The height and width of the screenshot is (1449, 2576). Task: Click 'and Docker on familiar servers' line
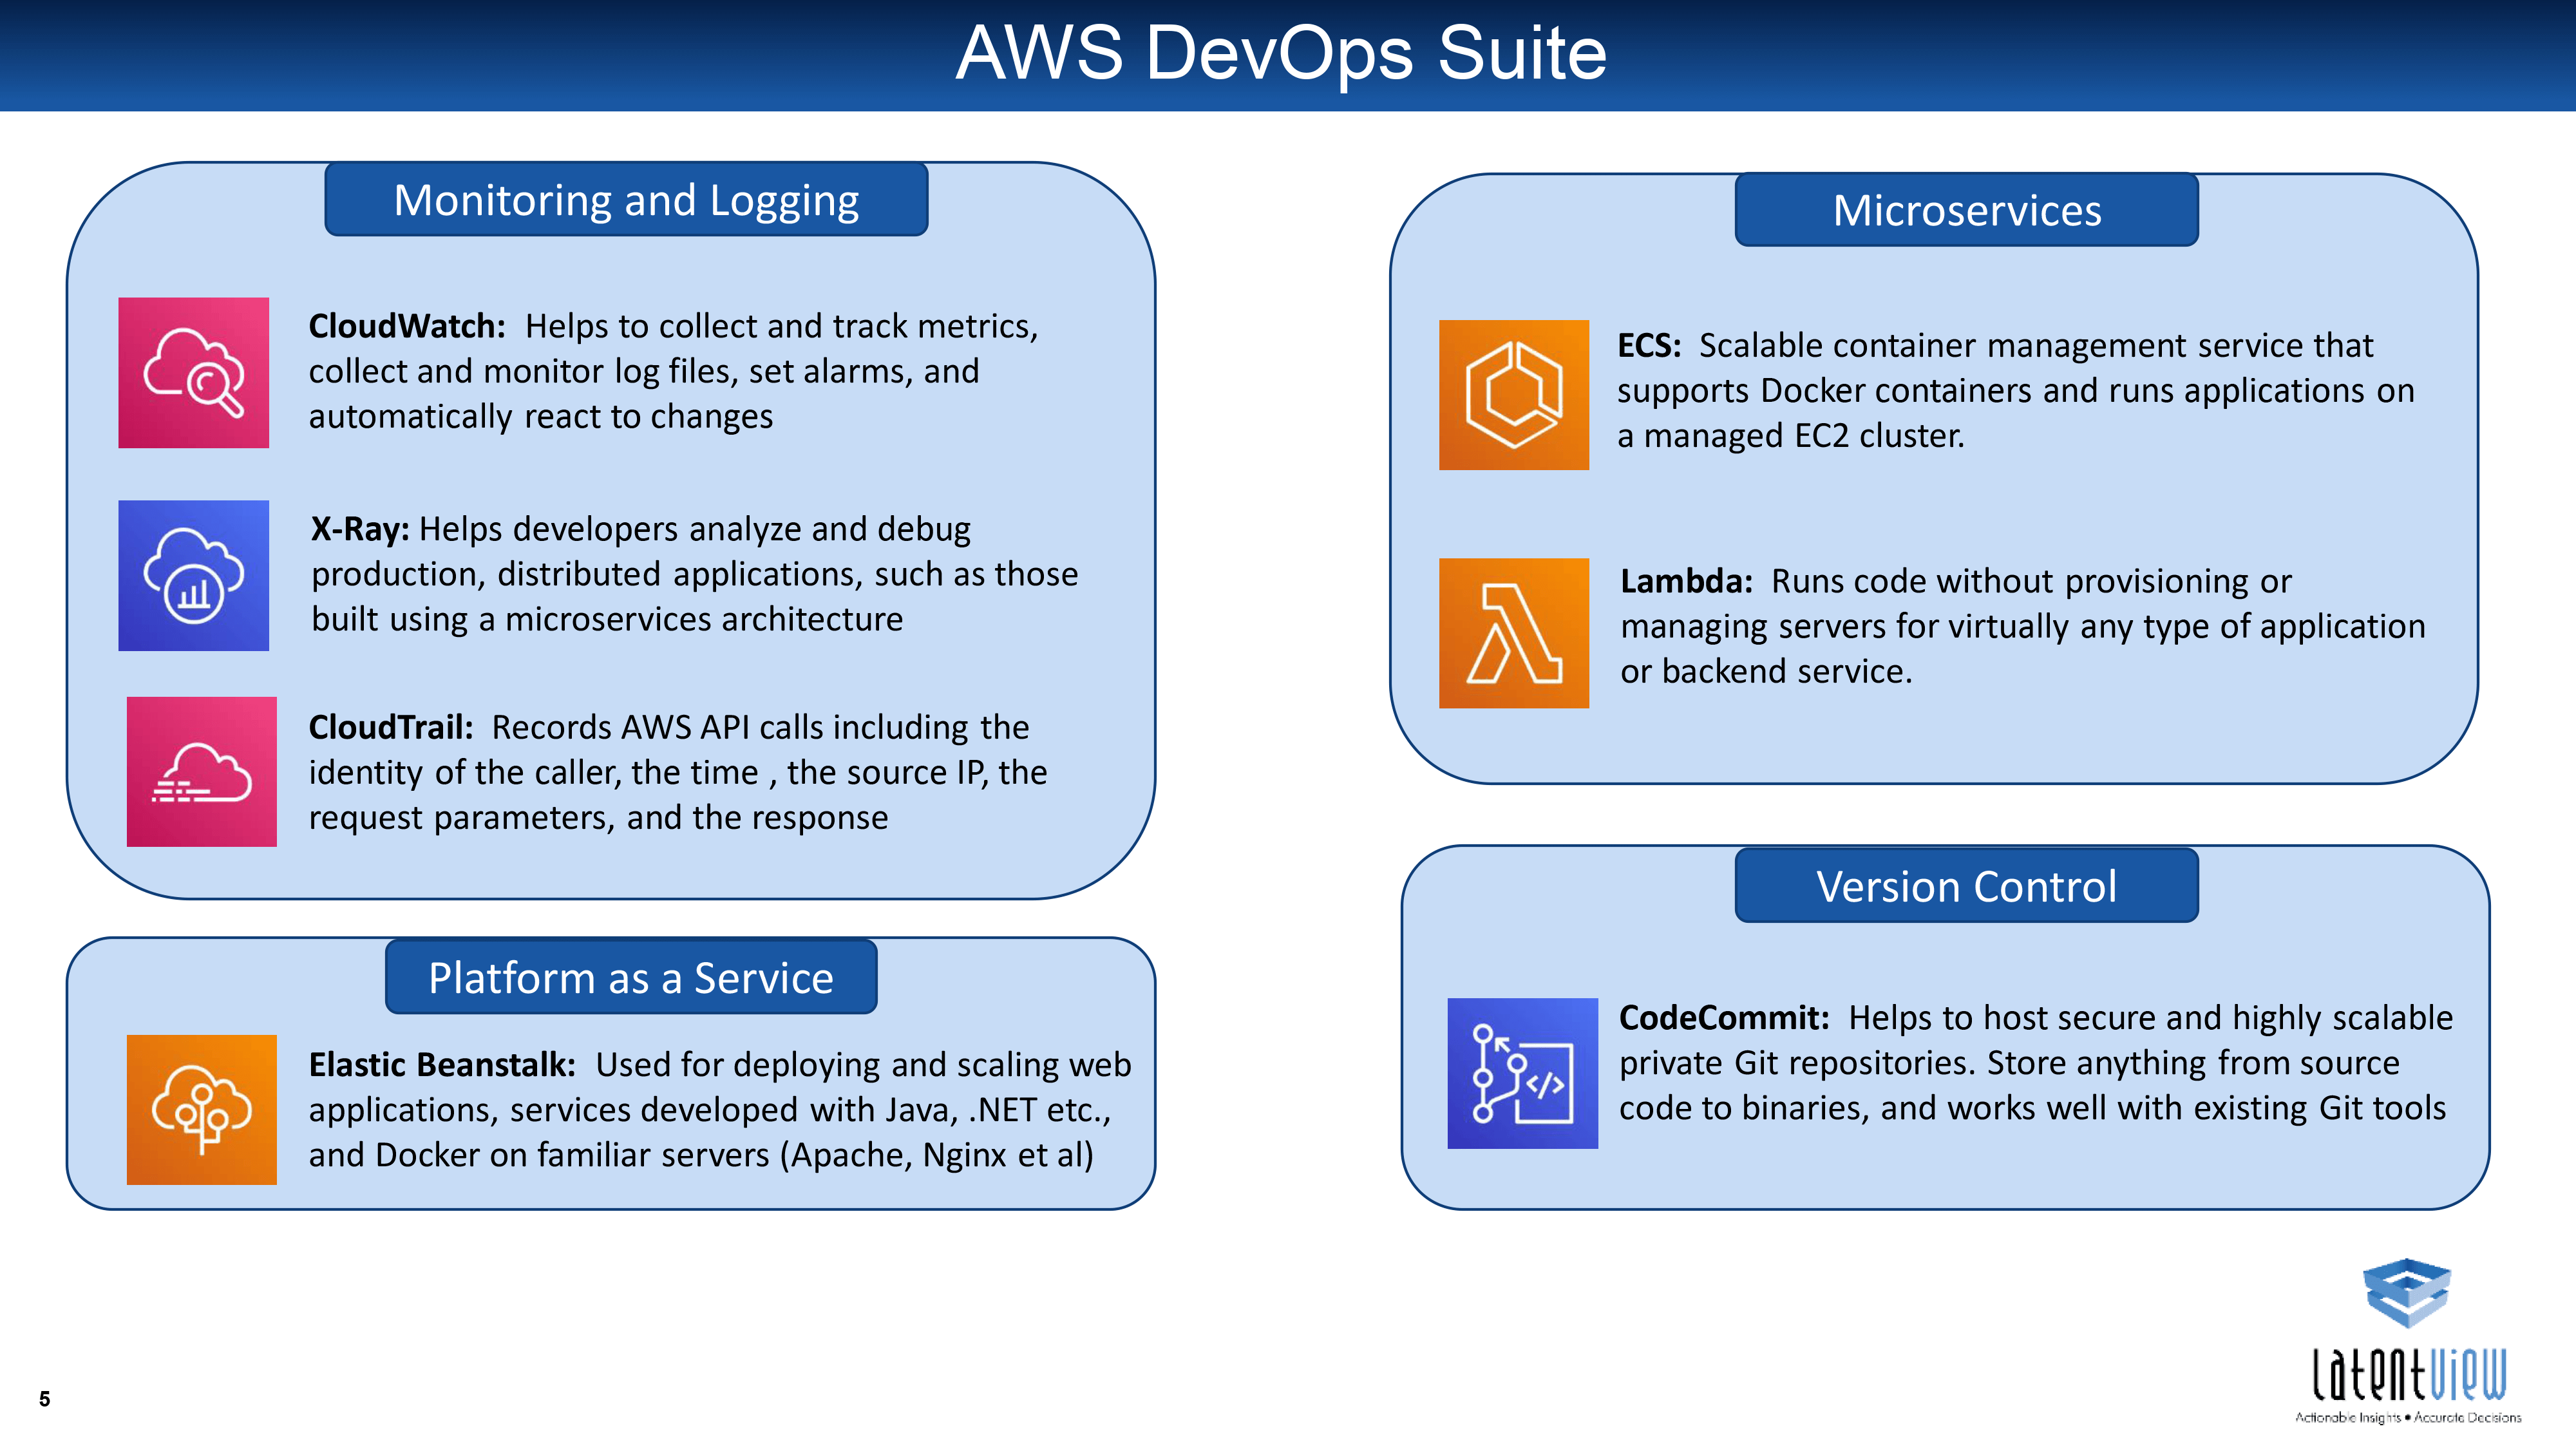pos(701,1155)
